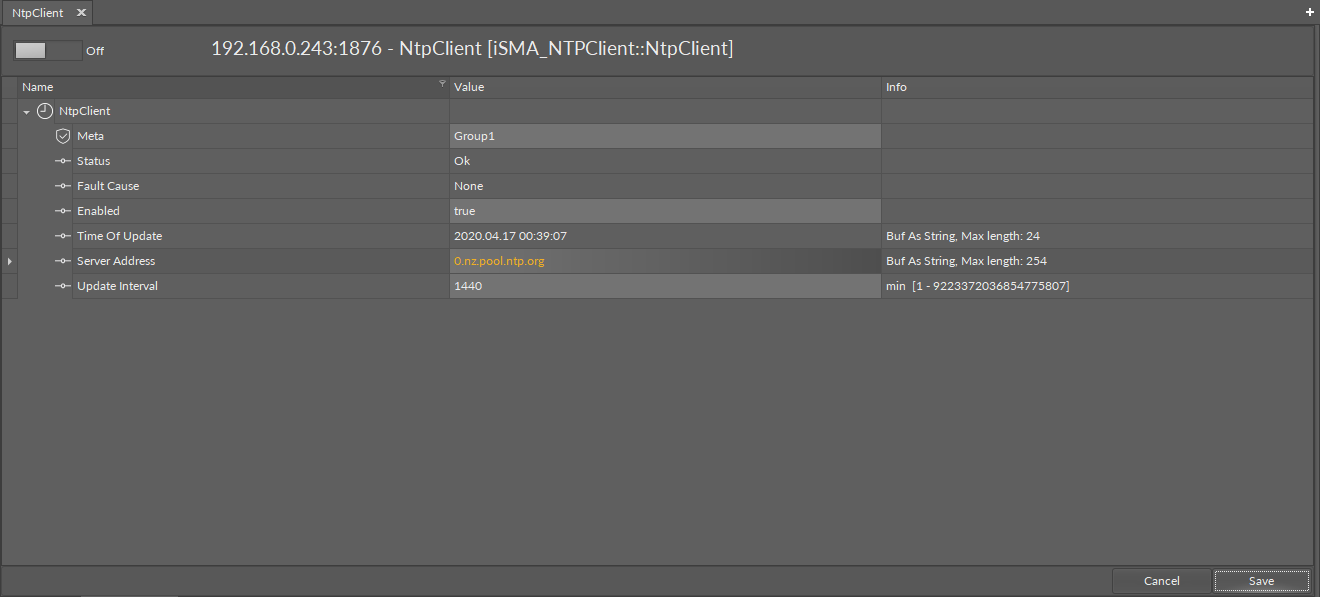Edit the Update Interval value 1440
Image resolution: width=1320 pixels, height=597 pixels.
(x=664, y=286)
